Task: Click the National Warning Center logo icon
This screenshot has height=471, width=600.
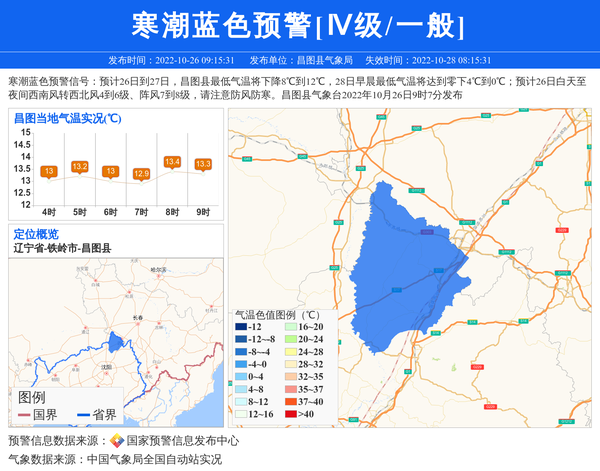Action: (117, 441)
